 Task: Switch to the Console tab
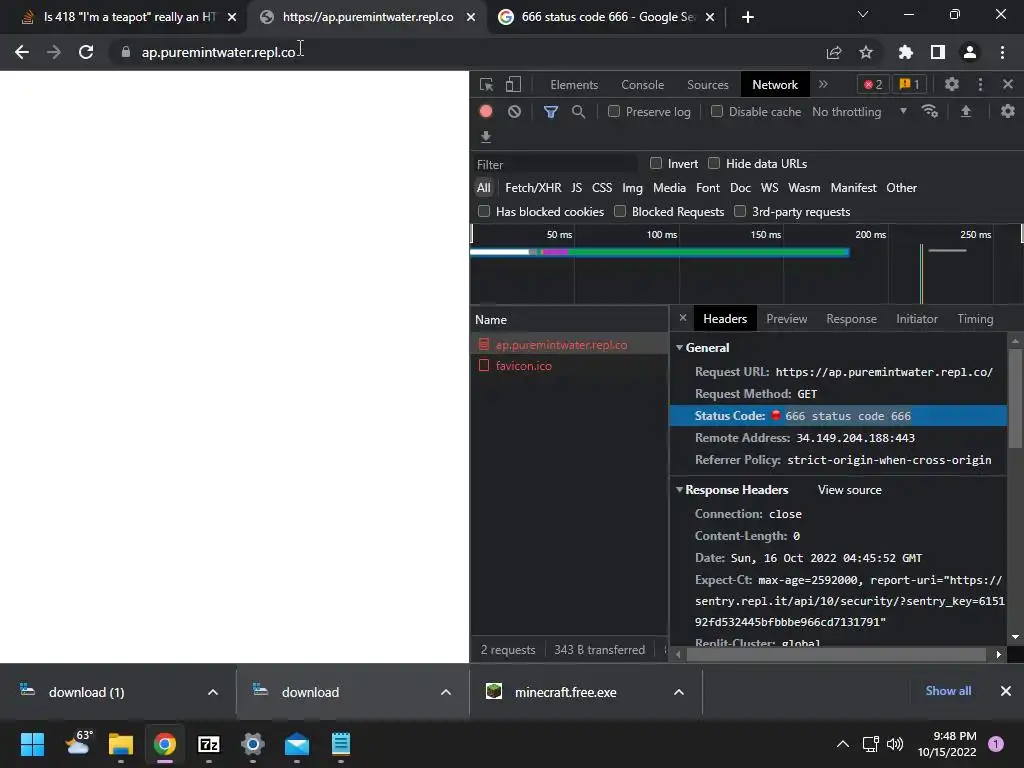click(643, 85)
